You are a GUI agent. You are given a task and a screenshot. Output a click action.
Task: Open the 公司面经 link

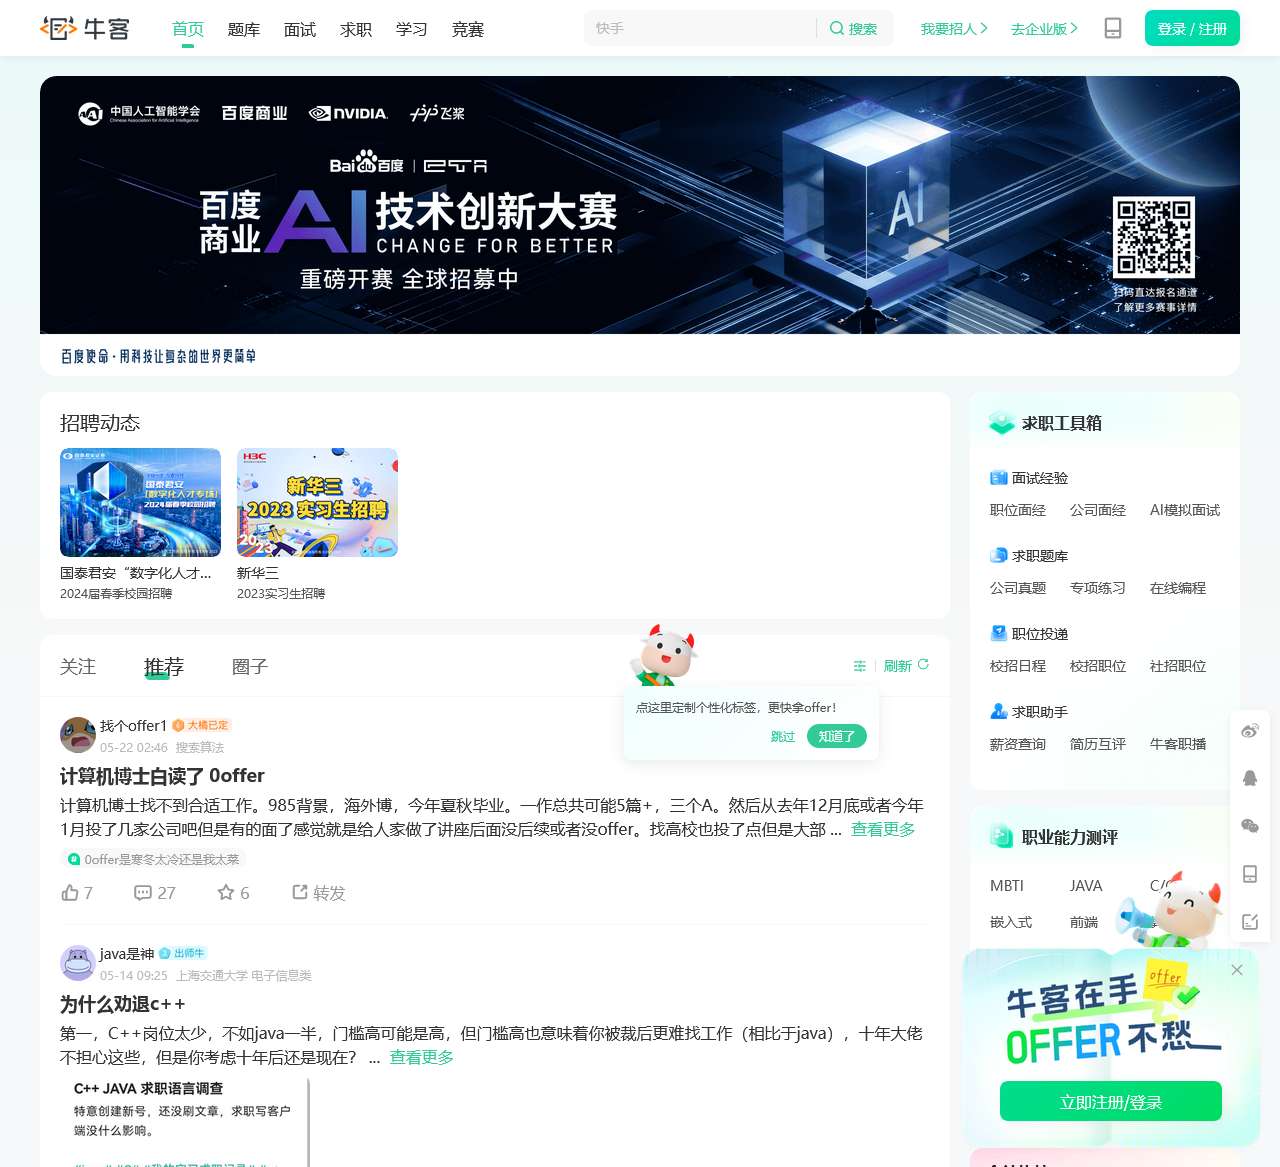pos(1098,510)
